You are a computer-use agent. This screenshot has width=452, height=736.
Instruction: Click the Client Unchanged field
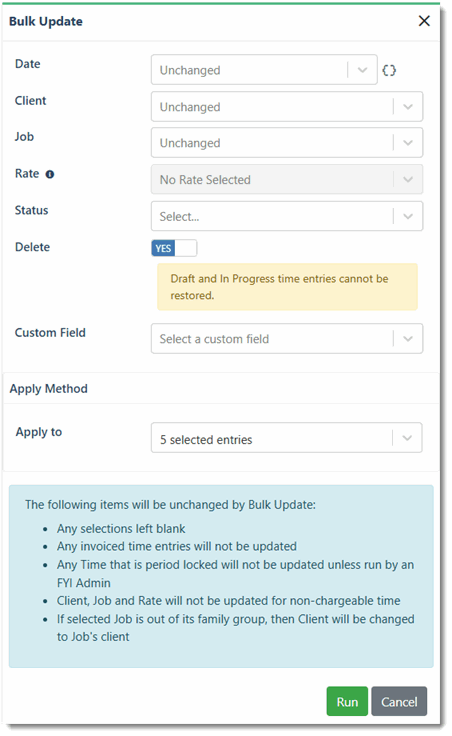[287, 107]
